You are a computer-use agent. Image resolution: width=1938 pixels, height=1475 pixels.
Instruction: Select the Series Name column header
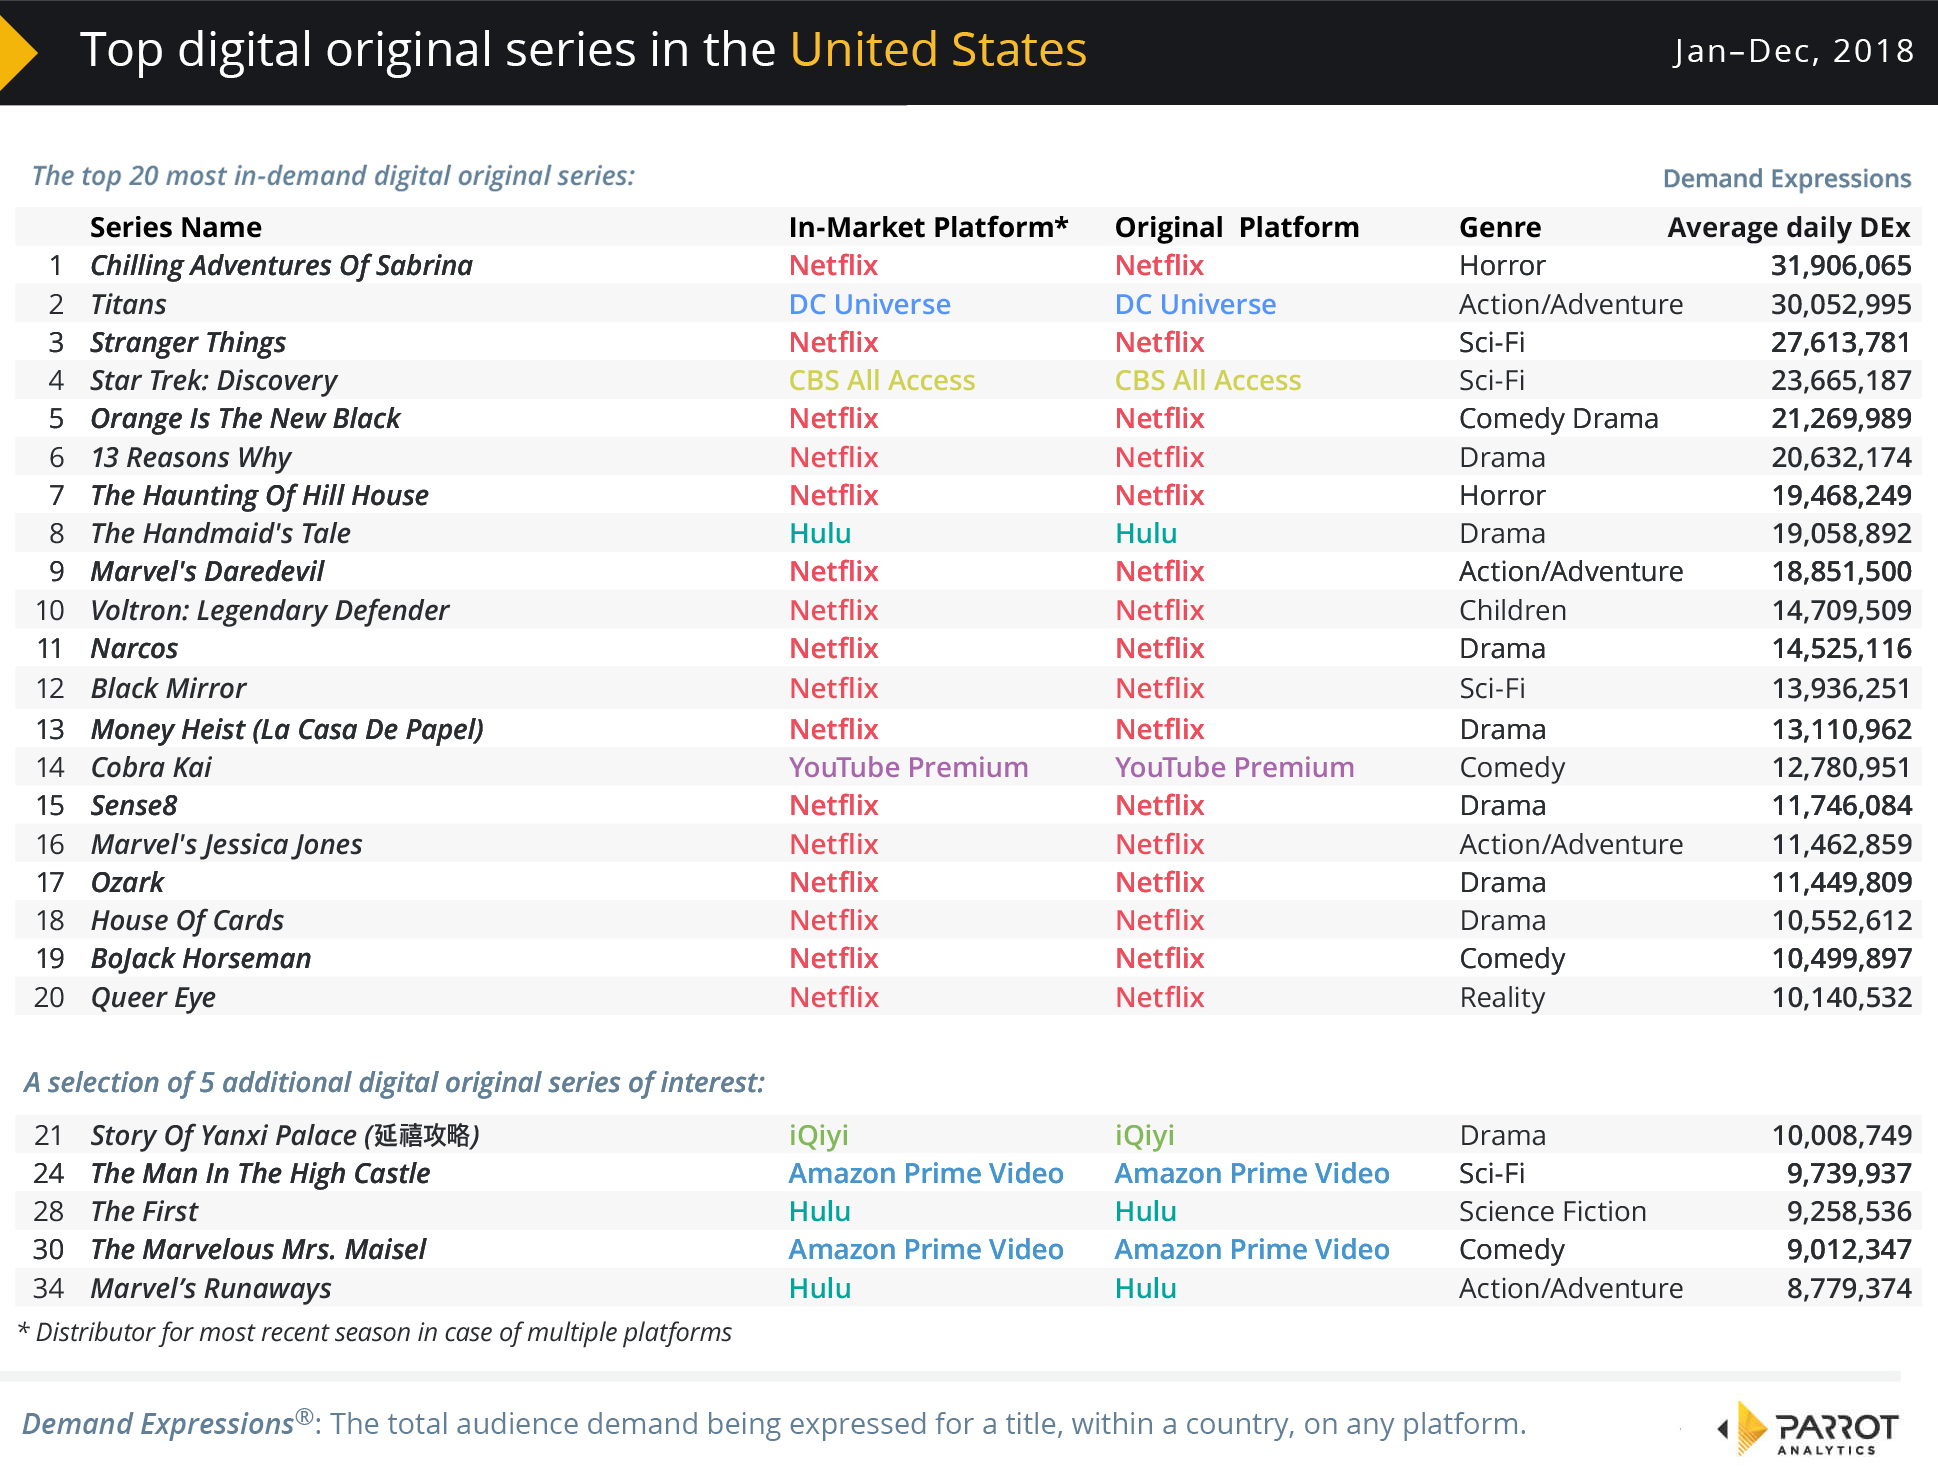(x=176, y=227)
